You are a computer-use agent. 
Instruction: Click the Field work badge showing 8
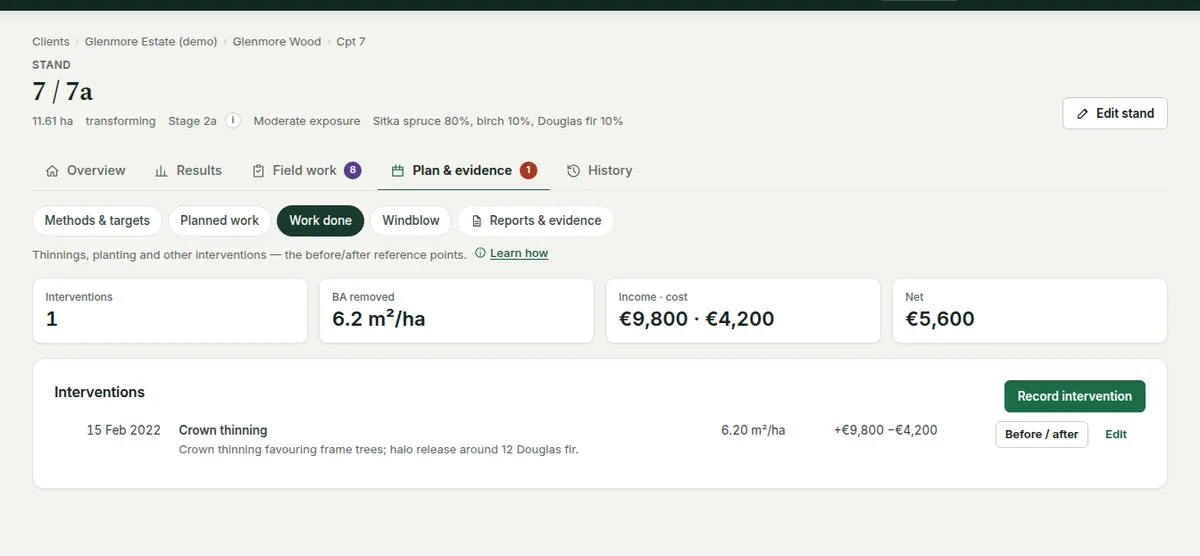(x=352, y=170)
